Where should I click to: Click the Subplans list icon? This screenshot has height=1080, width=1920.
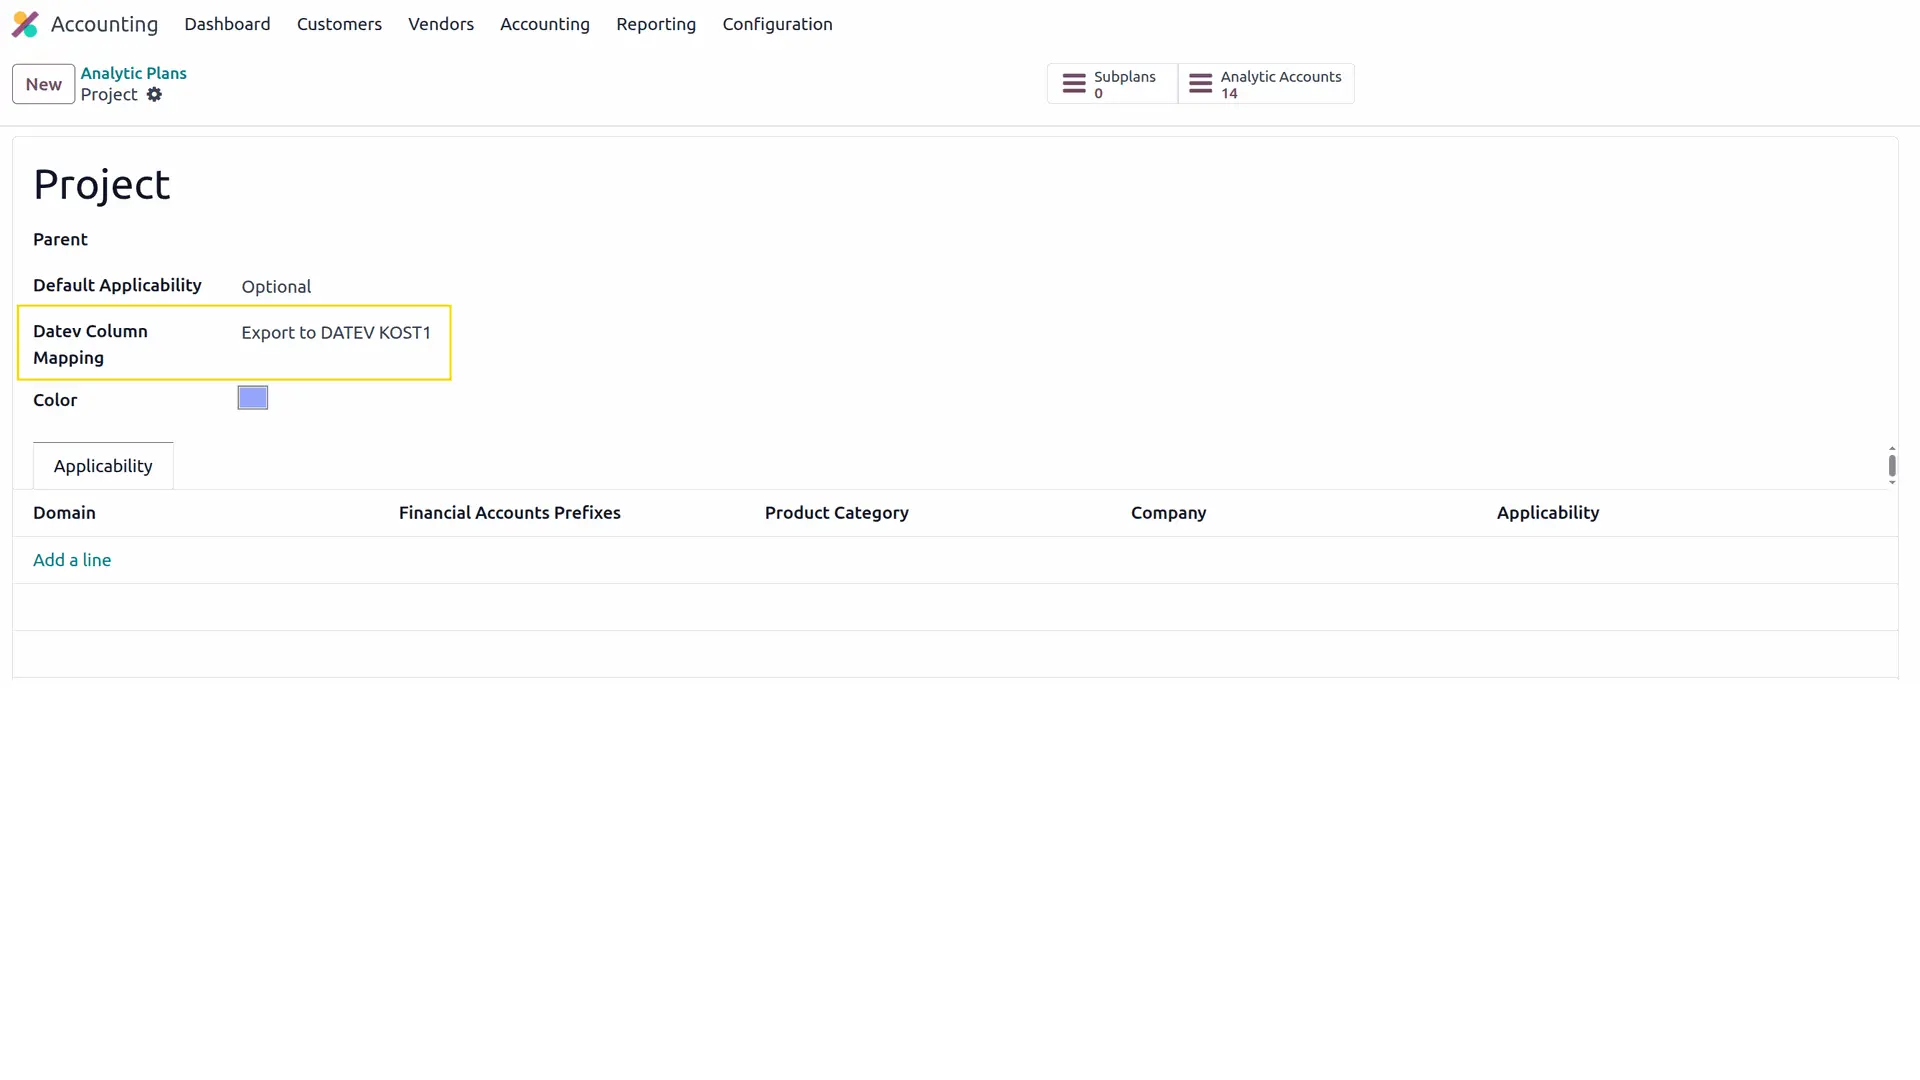point(1076,84)
